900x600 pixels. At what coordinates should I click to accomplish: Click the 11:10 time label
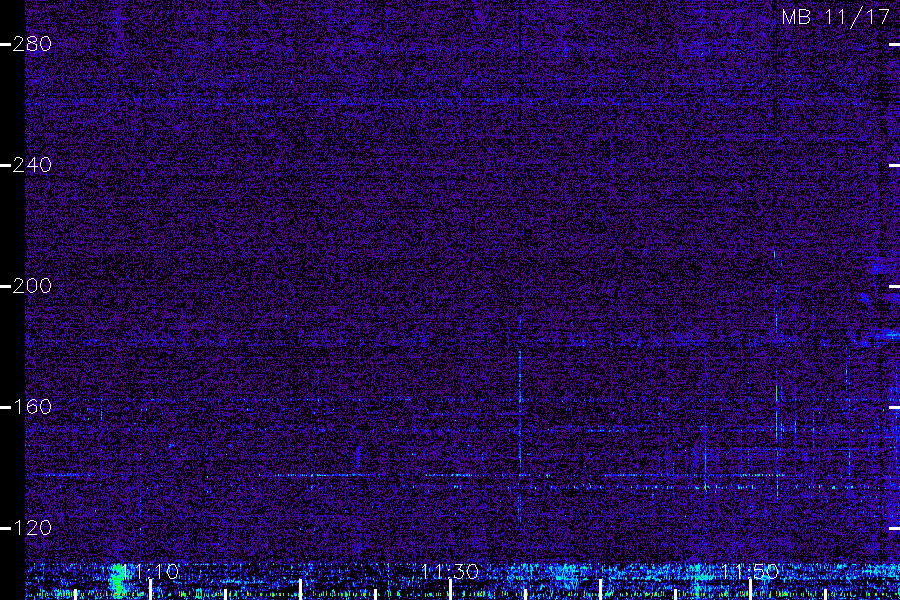click(150, 571)
